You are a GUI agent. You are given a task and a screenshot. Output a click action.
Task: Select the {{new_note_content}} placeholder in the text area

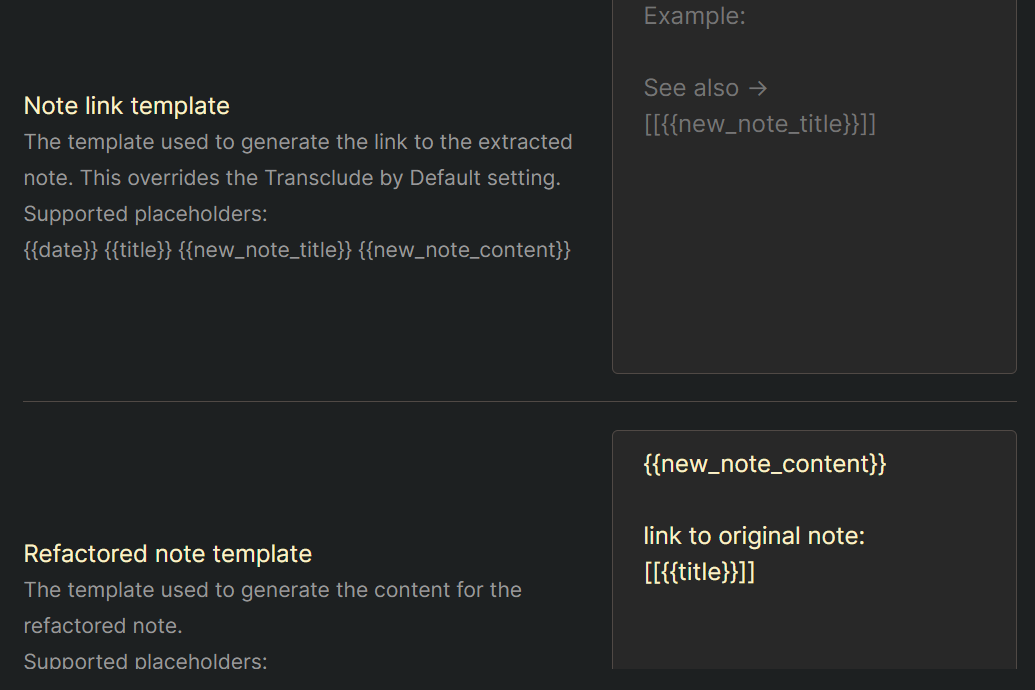click(x=765, y=464)
